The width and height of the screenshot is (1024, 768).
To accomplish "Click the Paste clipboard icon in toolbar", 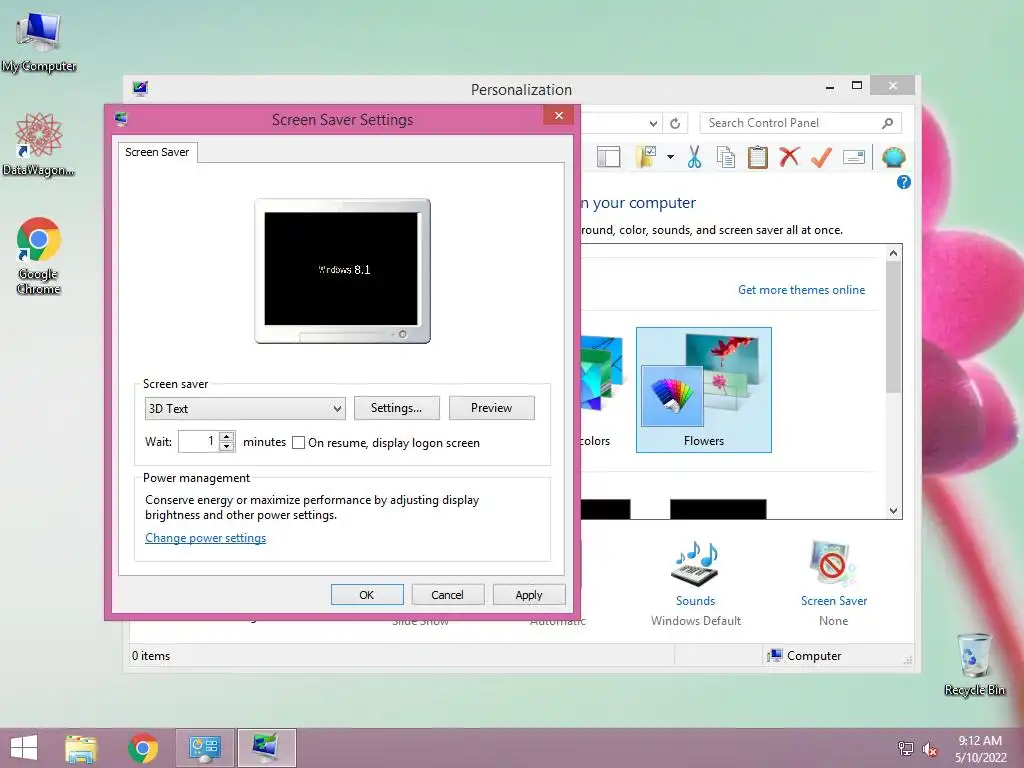I will (758, 157).
